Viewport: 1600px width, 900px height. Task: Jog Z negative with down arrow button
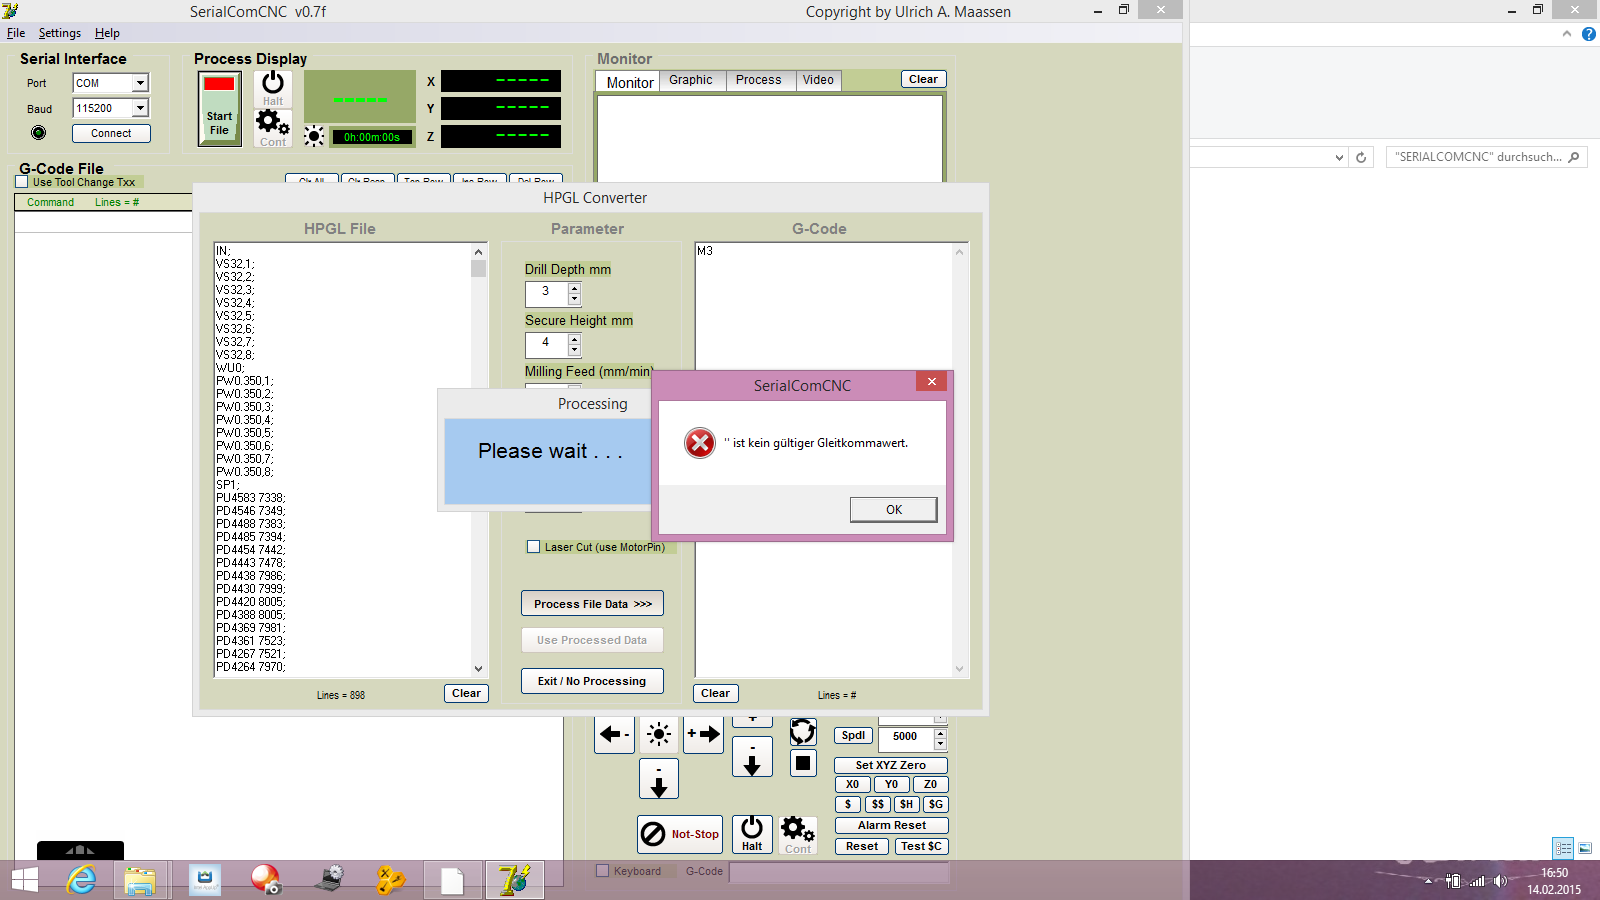click(752, 757)
